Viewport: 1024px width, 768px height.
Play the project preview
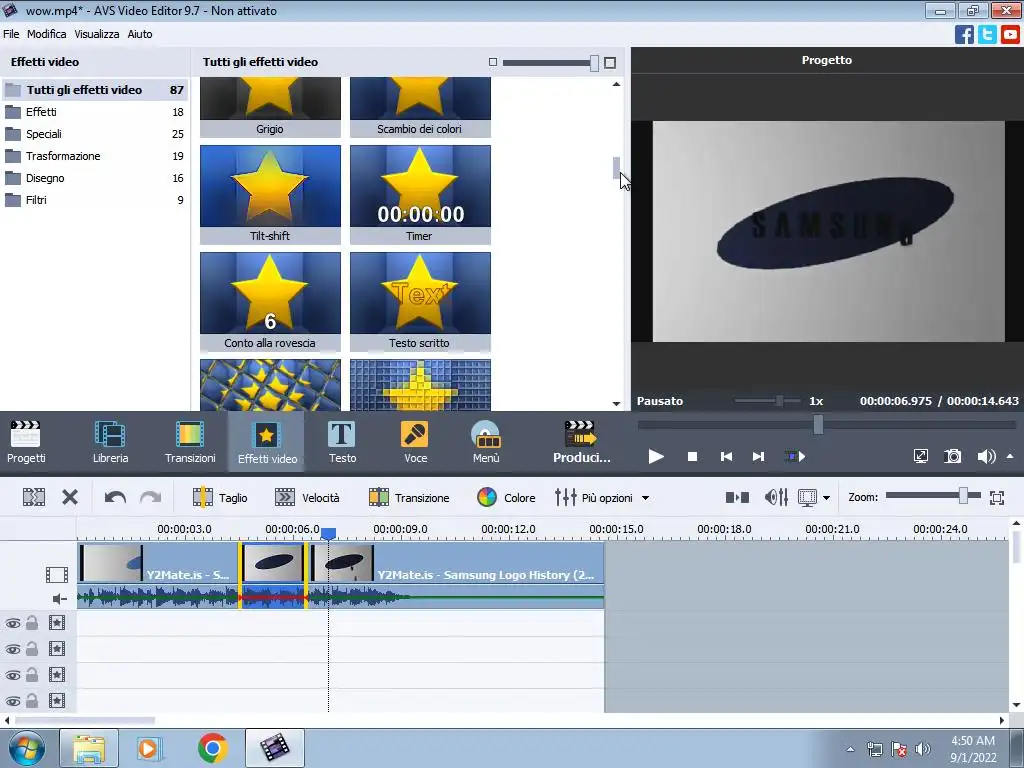pyautogui.click(x=656, y=456)
